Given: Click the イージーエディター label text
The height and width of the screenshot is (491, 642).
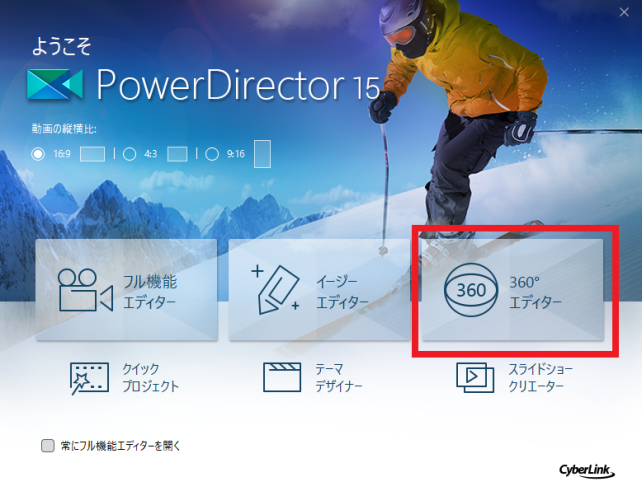Looking at the screenshot, I should click(342, 292).
